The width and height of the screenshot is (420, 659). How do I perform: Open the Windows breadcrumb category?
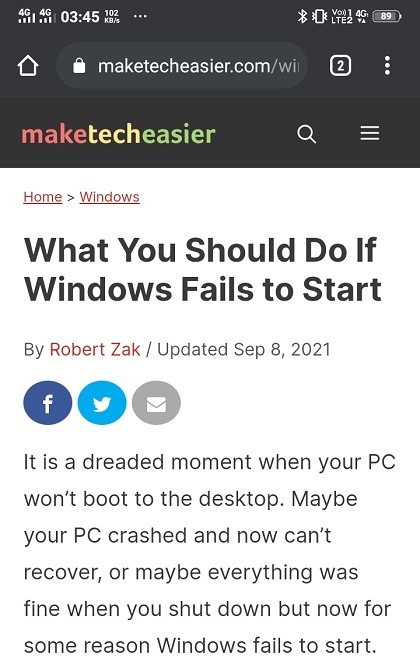[109, 197]
